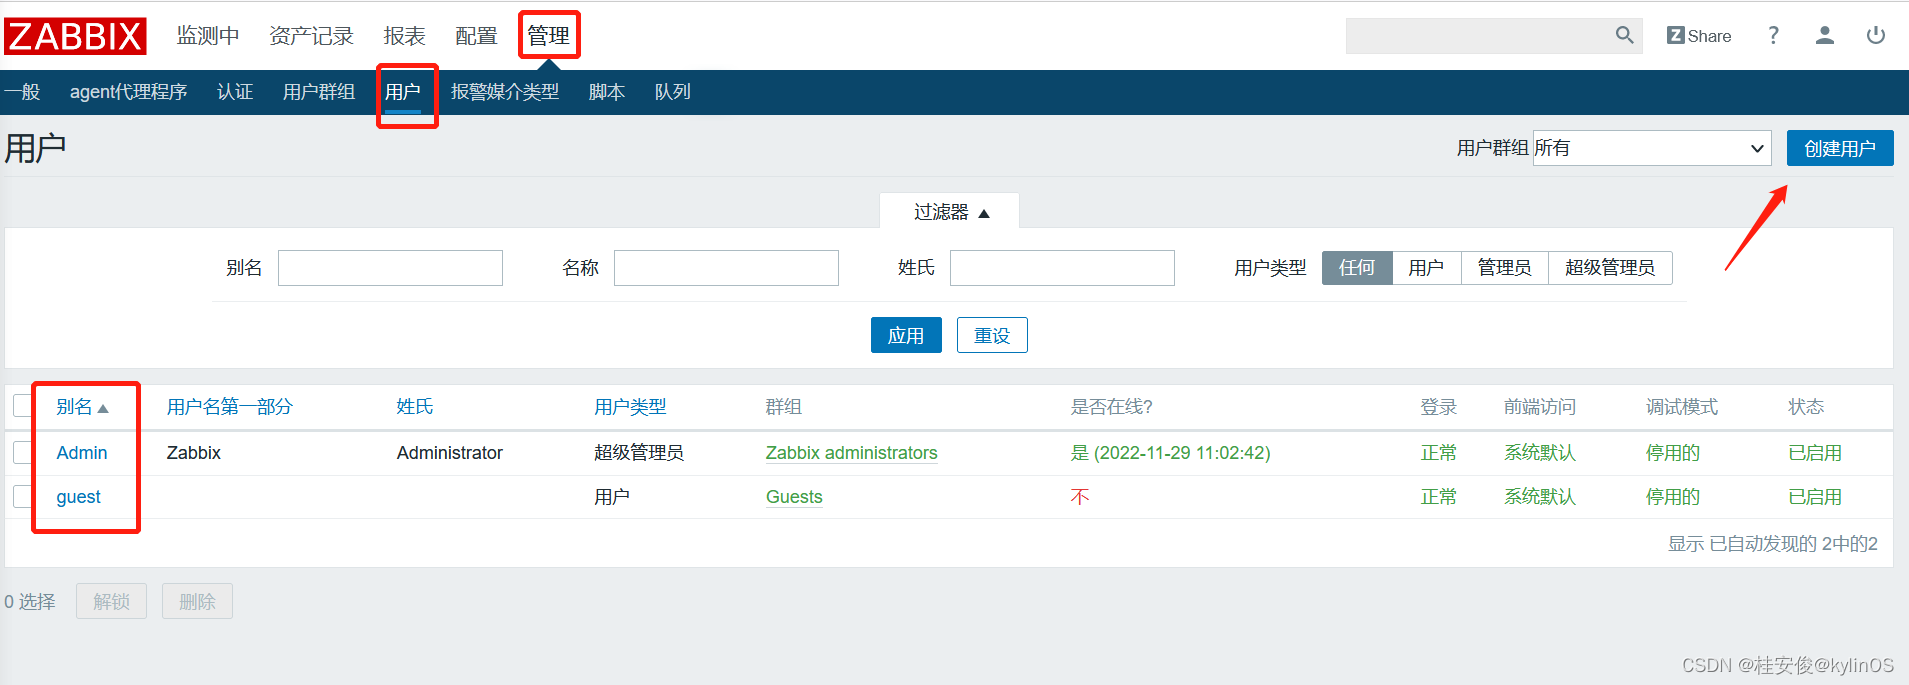Open the help question mark icon
Screen dimensions: 1909x685
pos(1773,36)
